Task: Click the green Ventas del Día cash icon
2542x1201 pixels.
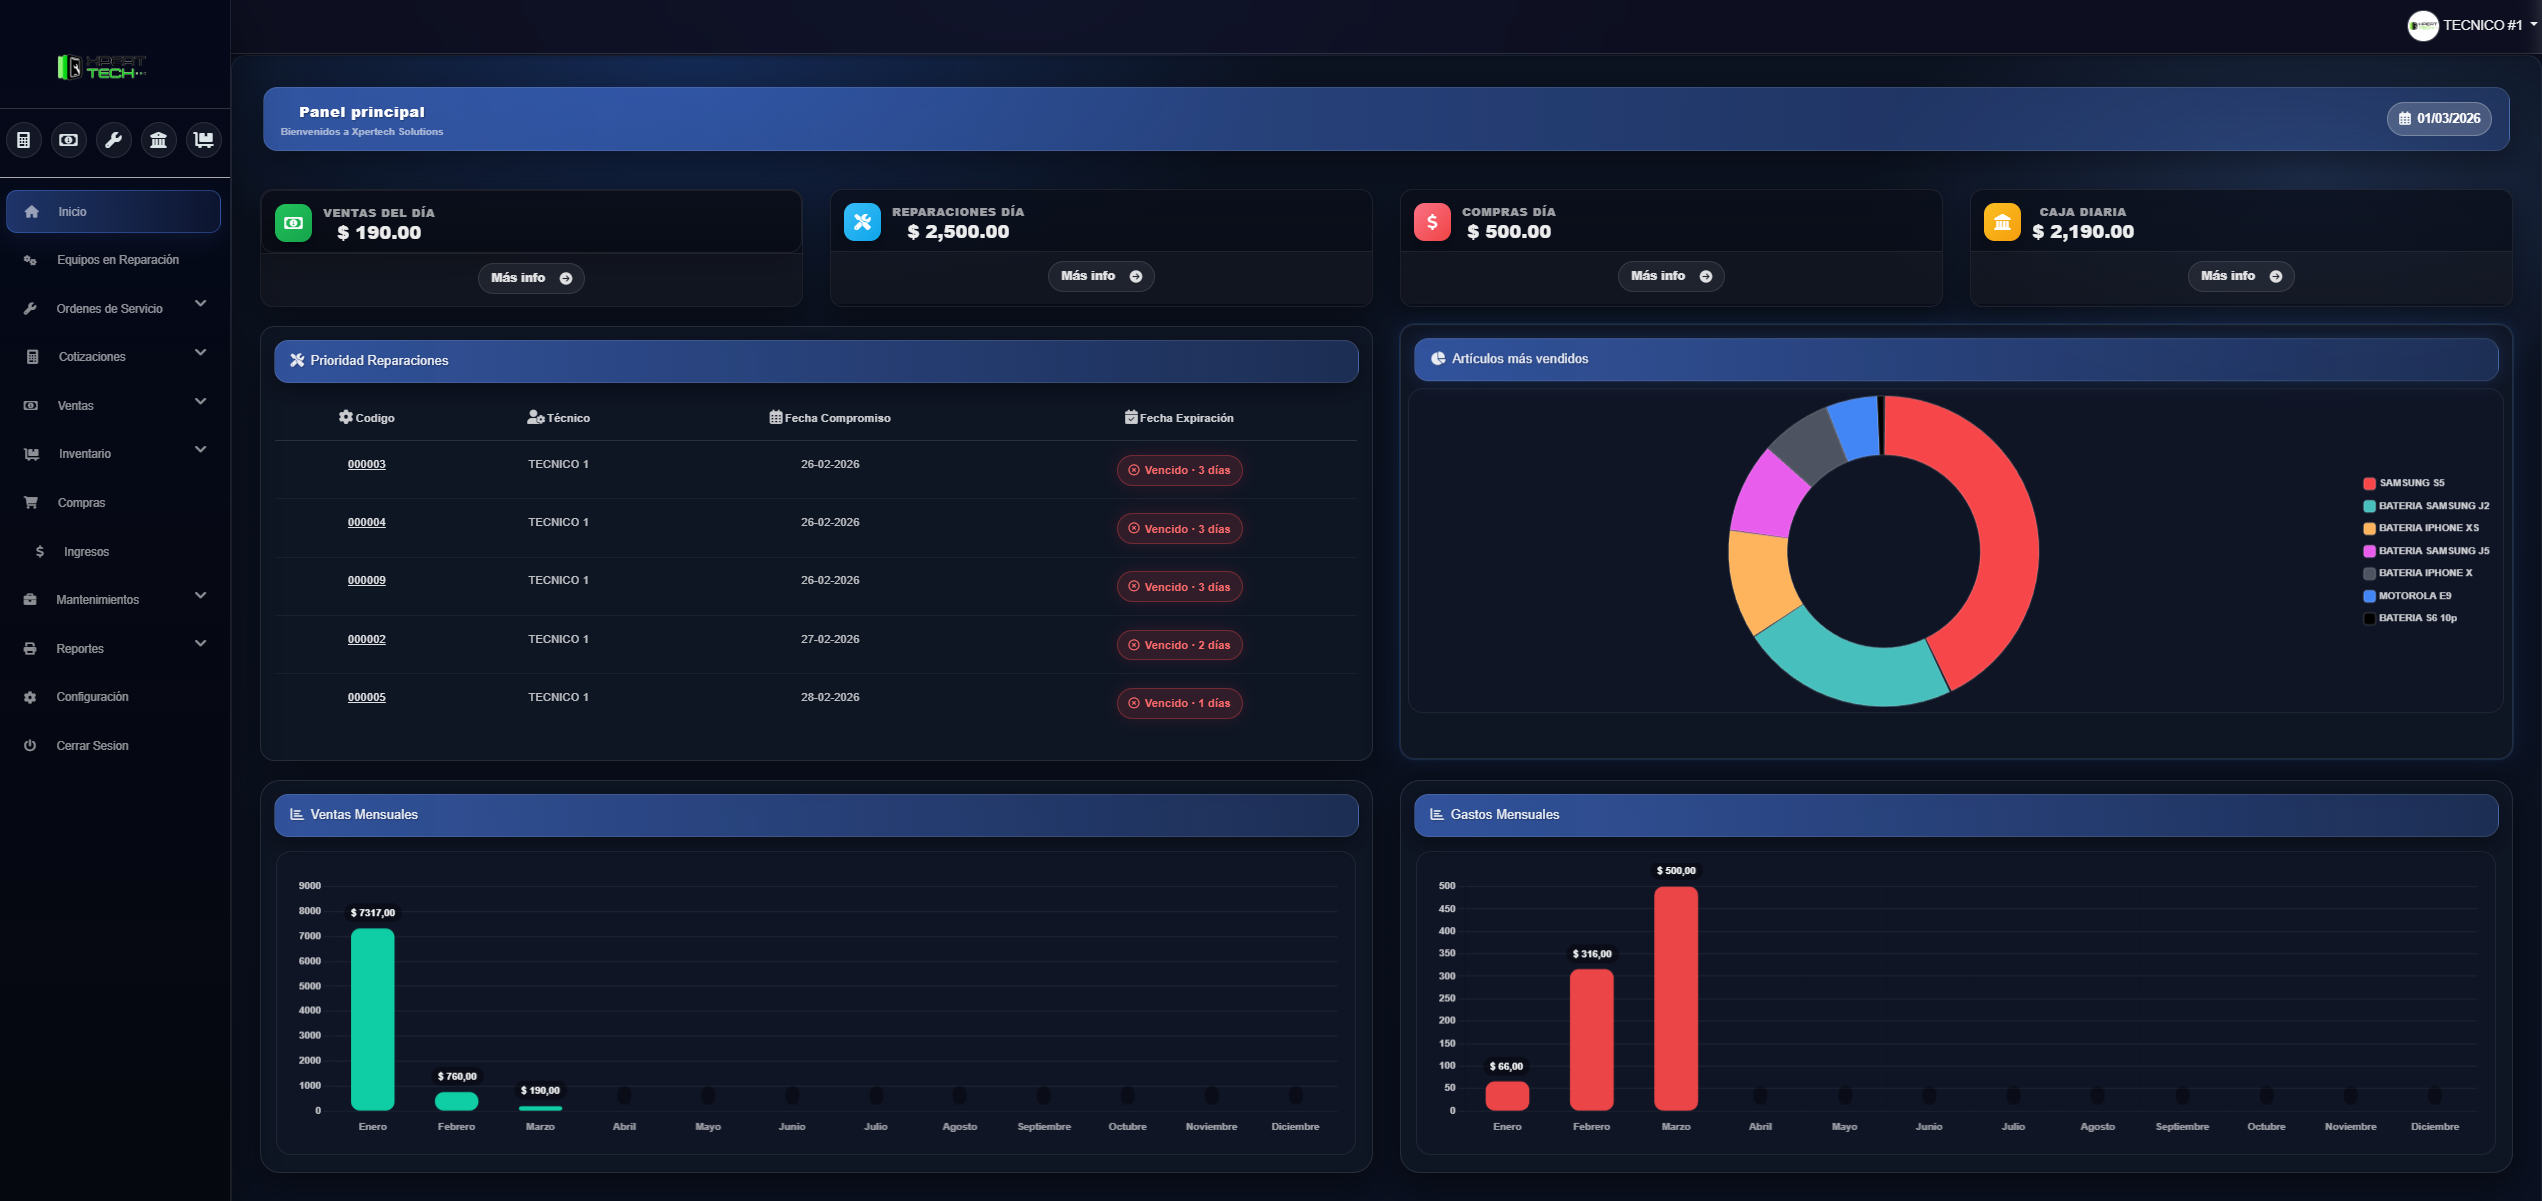Action: click(x=292, y=222)
